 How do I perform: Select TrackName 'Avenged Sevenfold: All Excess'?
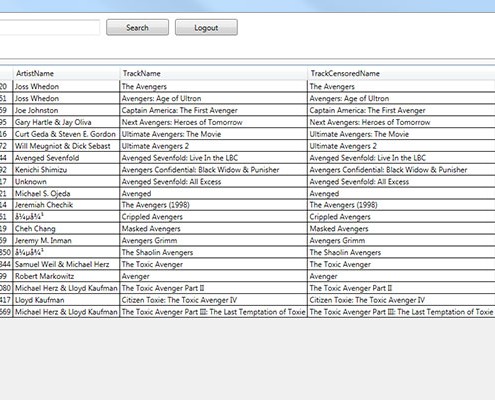(x=213, y=182)
